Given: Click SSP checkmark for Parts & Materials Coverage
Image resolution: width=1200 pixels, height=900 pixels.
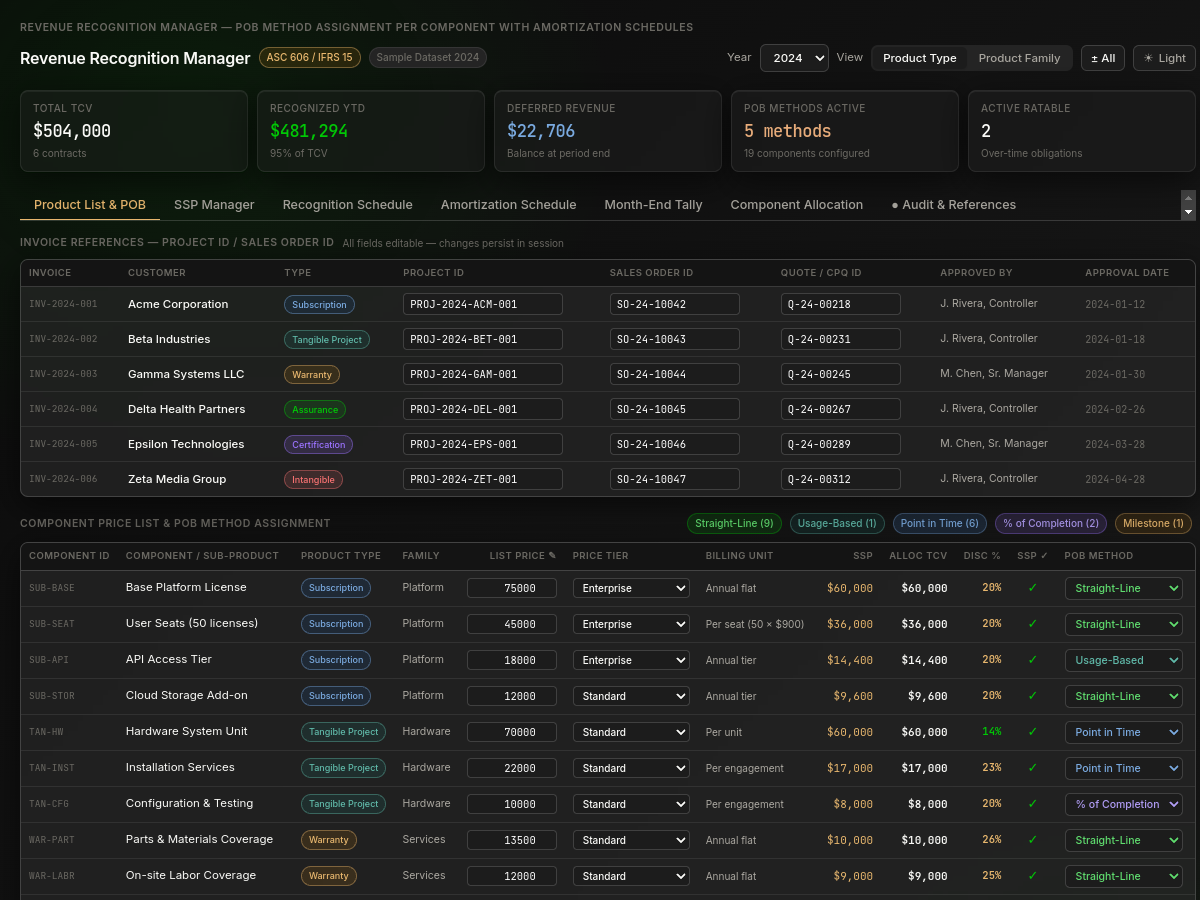Looking at the screenshot, I should coord(1033,840).
